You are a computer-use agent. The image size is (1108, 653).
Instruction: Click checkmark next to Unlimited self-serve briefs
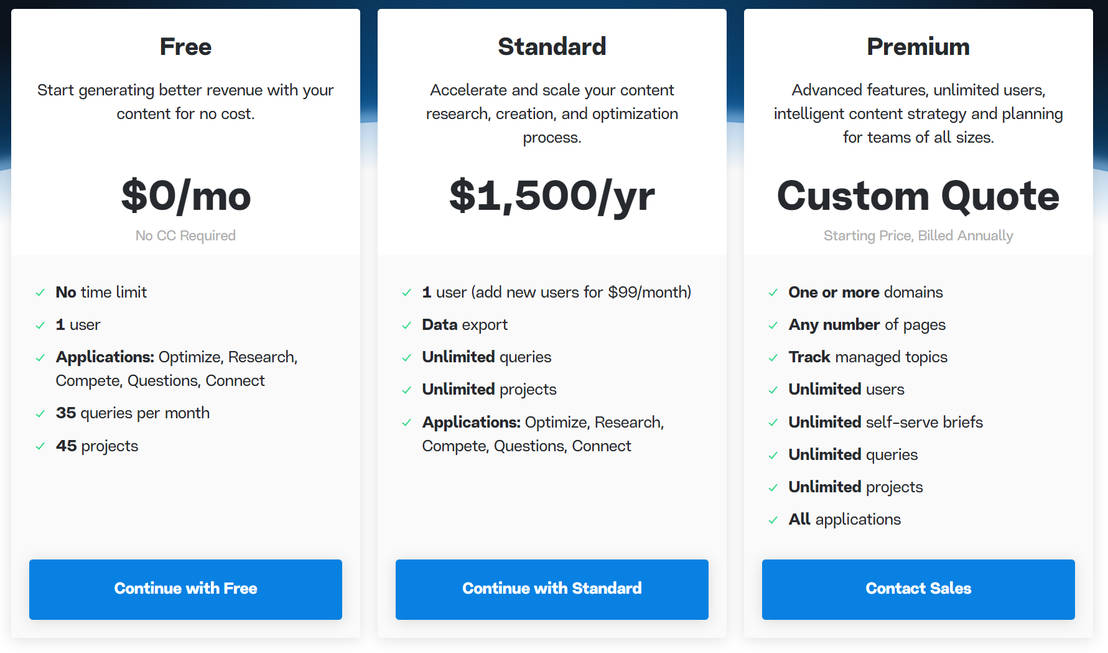[x=773, y=423]
